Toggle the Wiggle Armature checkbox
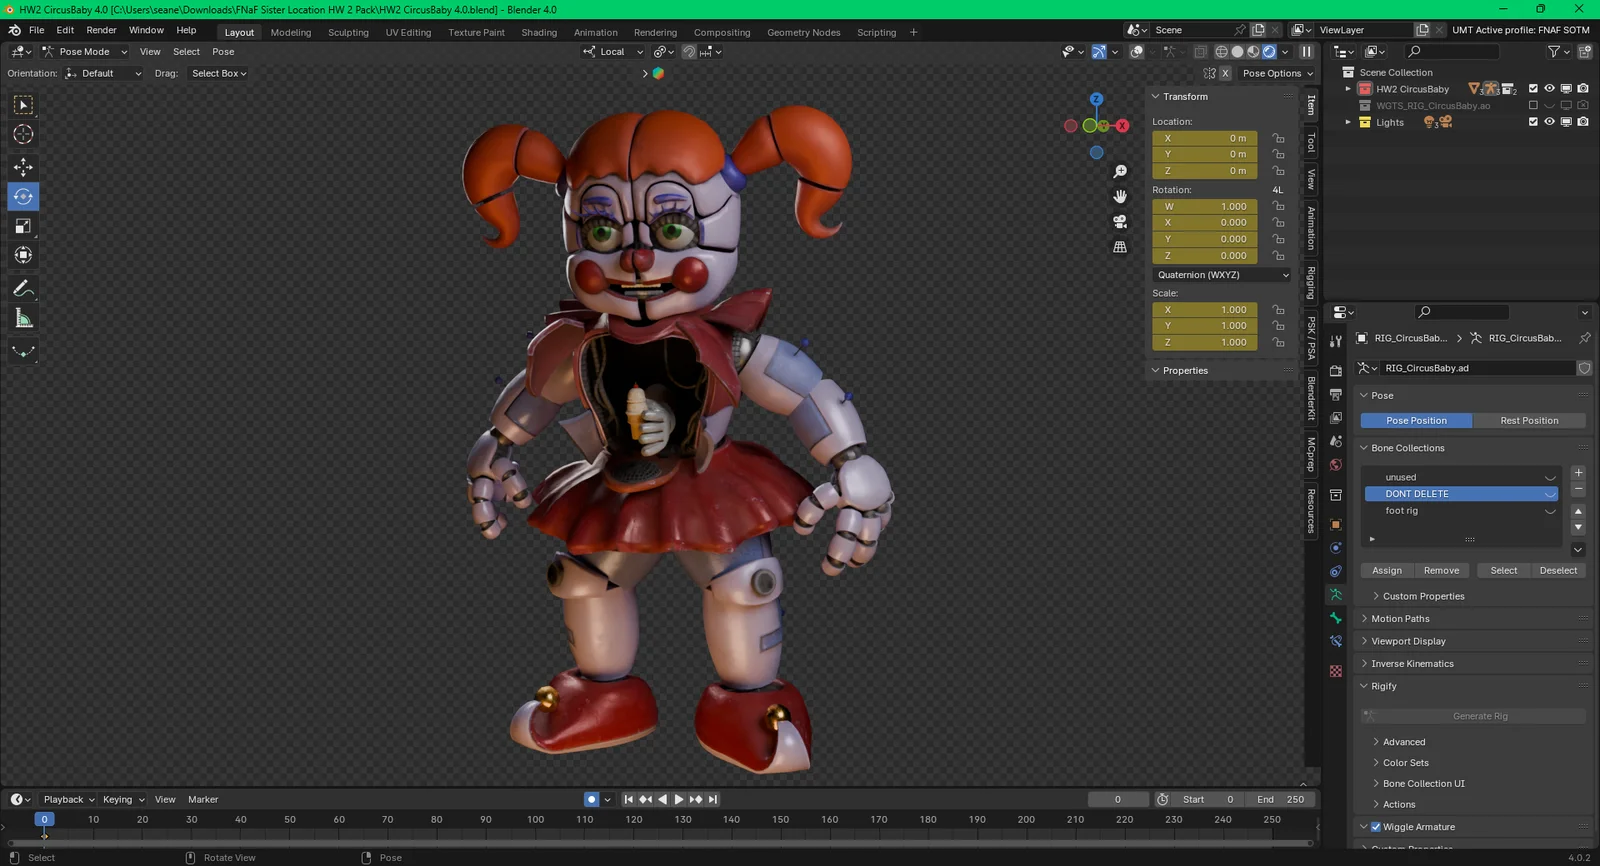This screenshot has height=866, width=1600. tap(1376, 827)
